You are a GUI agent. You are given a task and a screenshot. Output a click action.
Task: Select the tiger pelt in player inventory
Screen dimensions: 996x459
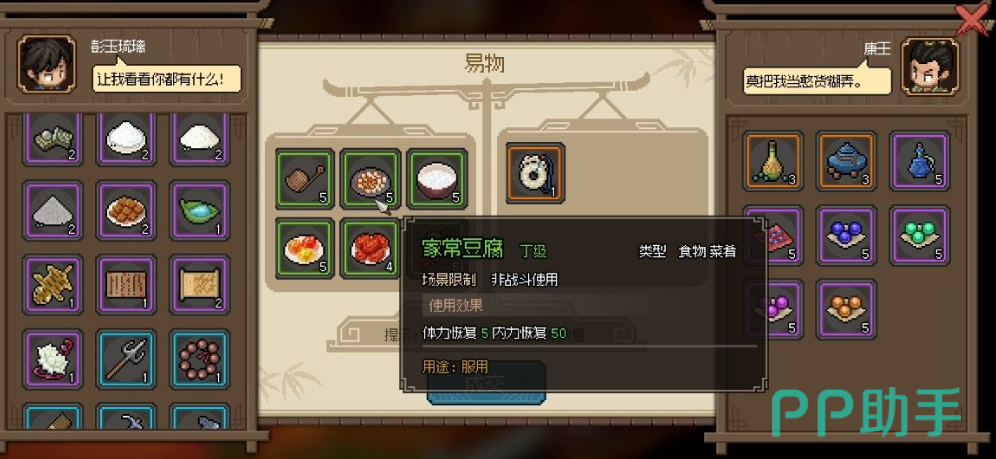pos(53,284)
